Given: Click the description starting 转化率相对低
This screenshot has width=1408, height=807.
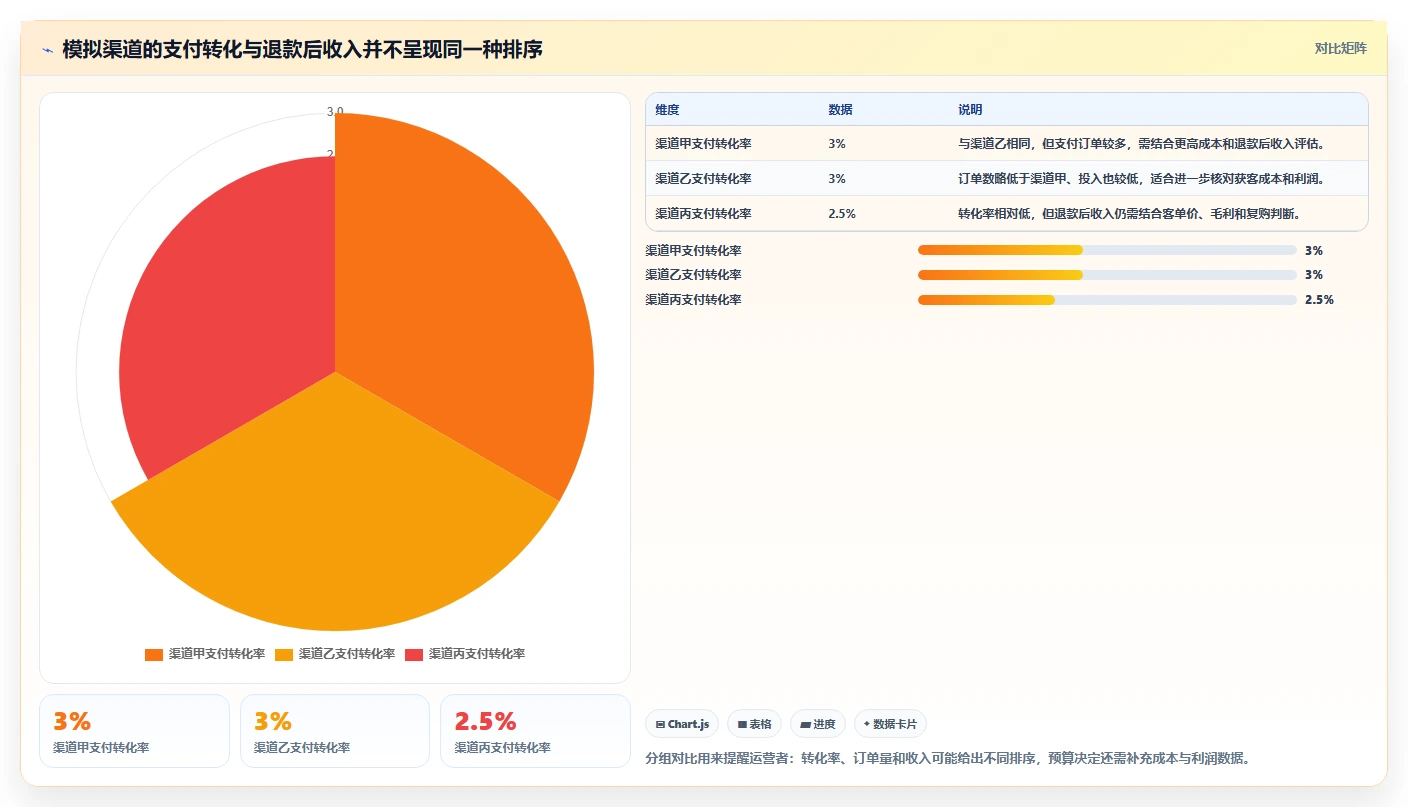Looking at the screenshot, I should pos(1129,214).
